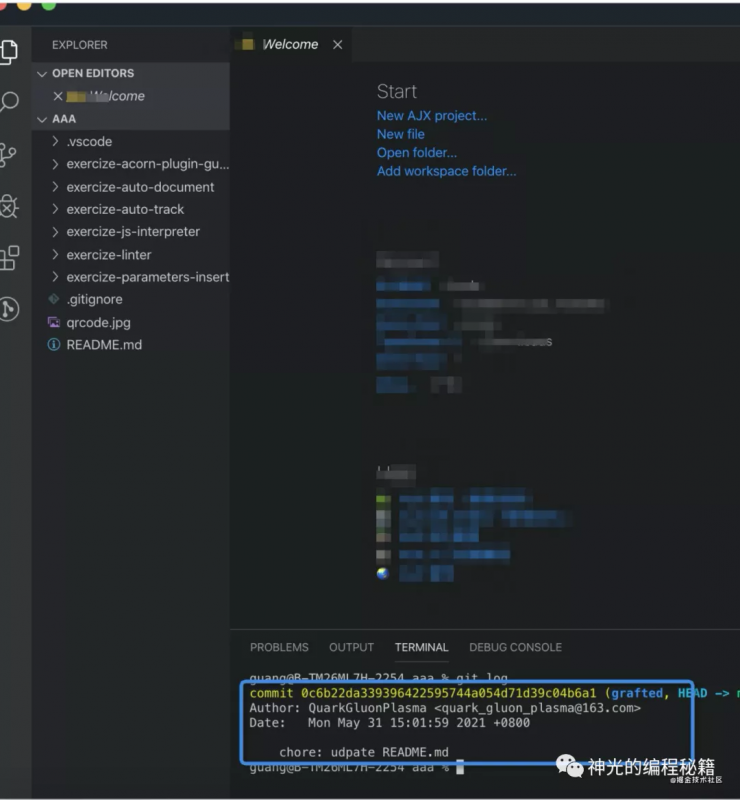
Task: Open the Extensions view
Action: 9,258
